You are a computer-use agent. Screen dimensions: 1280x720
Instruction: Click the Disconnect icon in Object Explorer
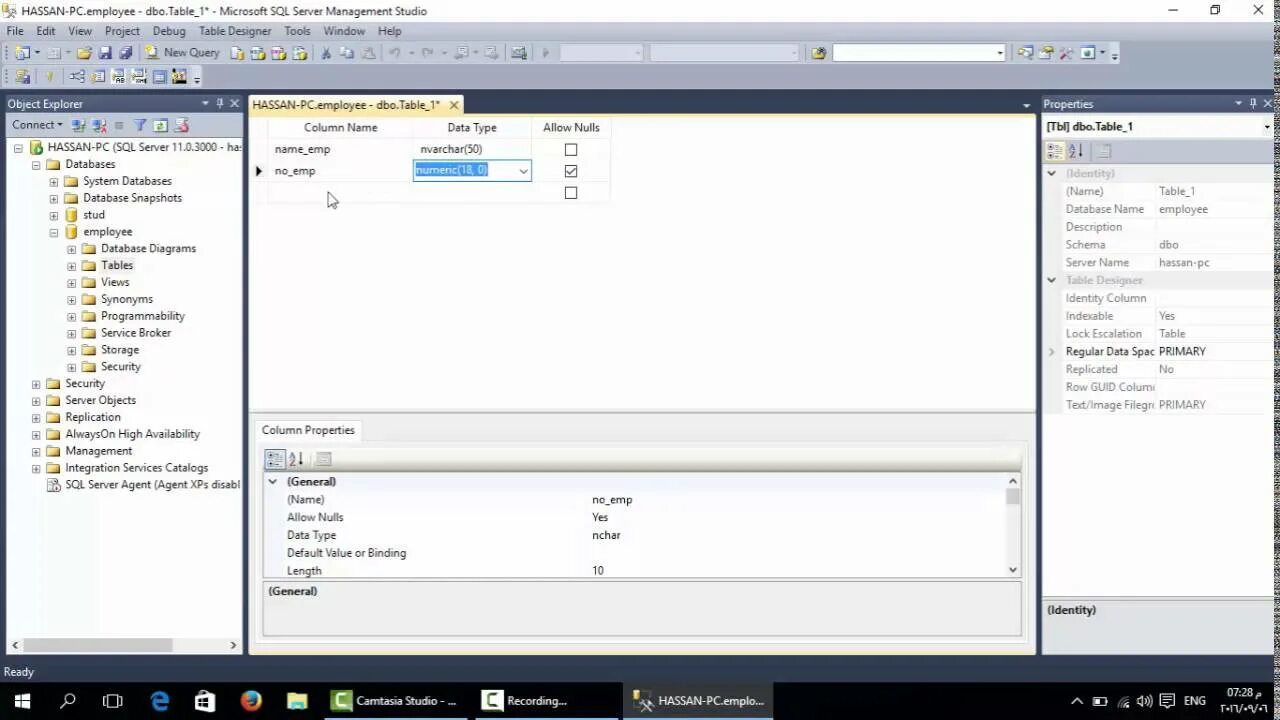click(x=99, y=125)
